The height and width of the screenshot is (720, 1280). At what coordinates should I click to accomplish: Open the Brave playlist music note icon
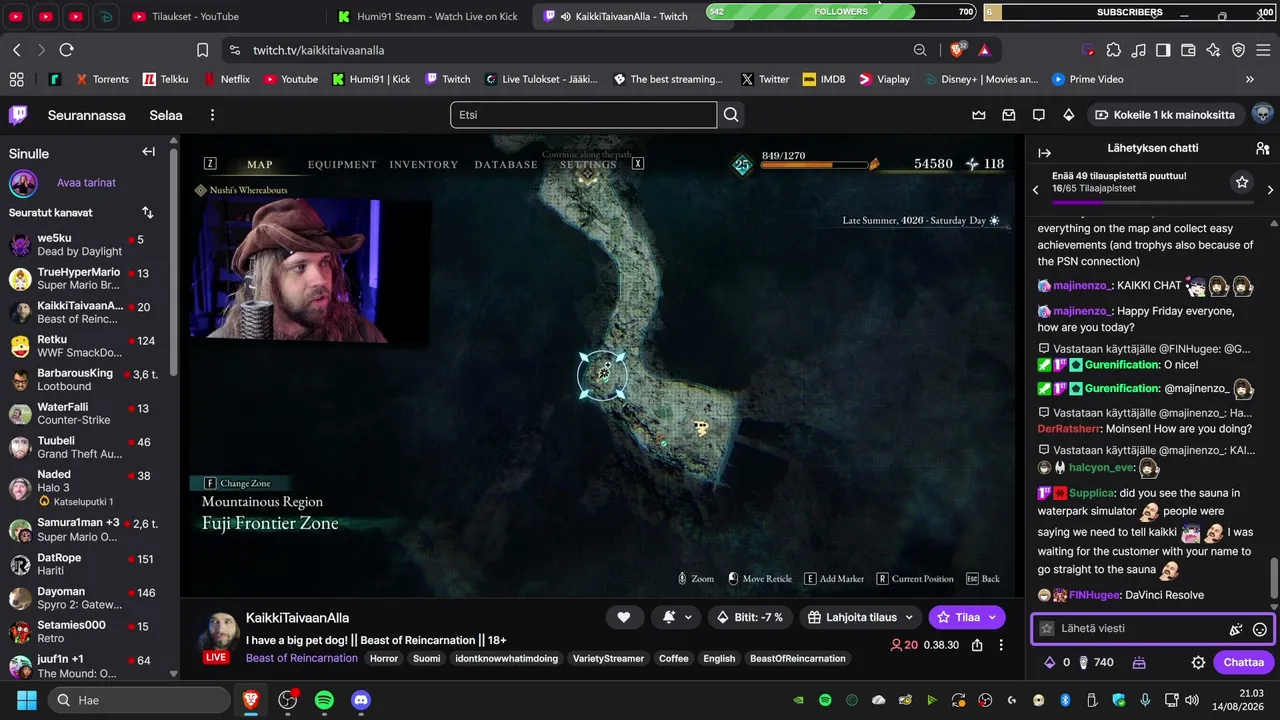pyautogui.click(x=1138, y=50)
